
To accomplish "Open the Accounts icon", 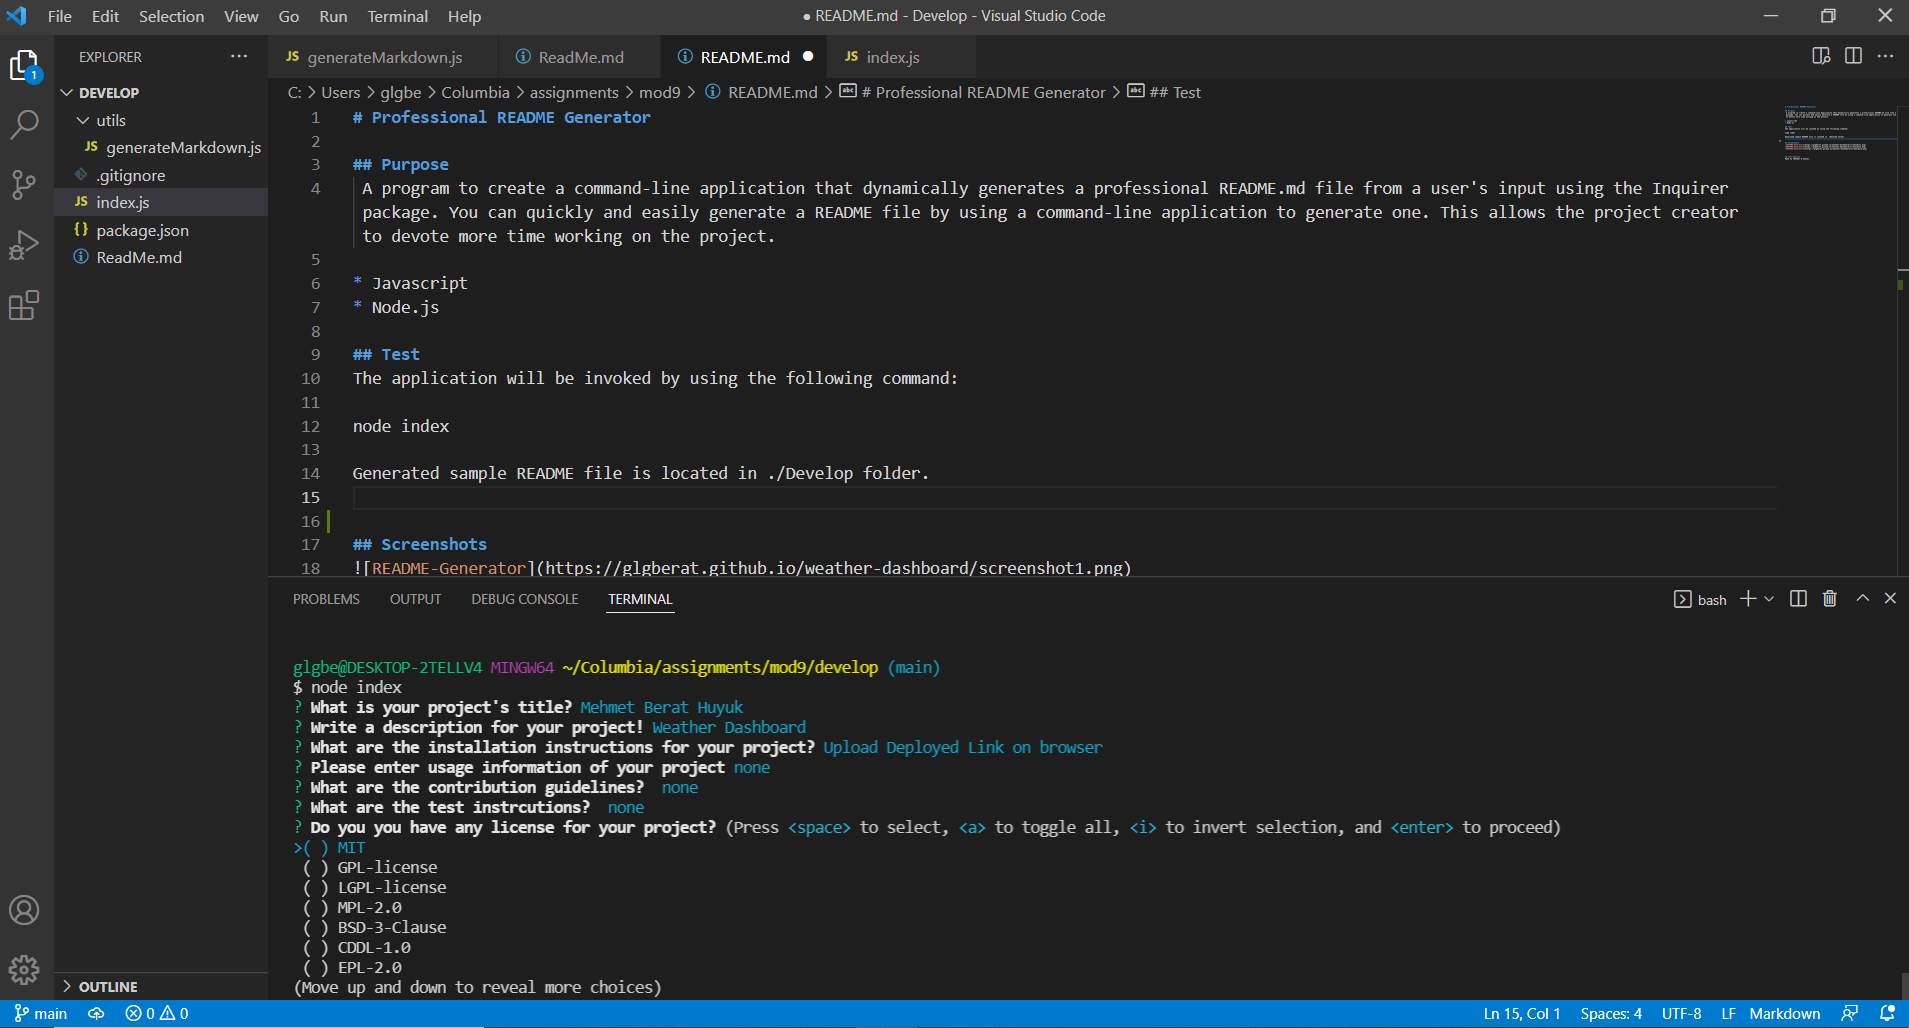I will (24, 910).
